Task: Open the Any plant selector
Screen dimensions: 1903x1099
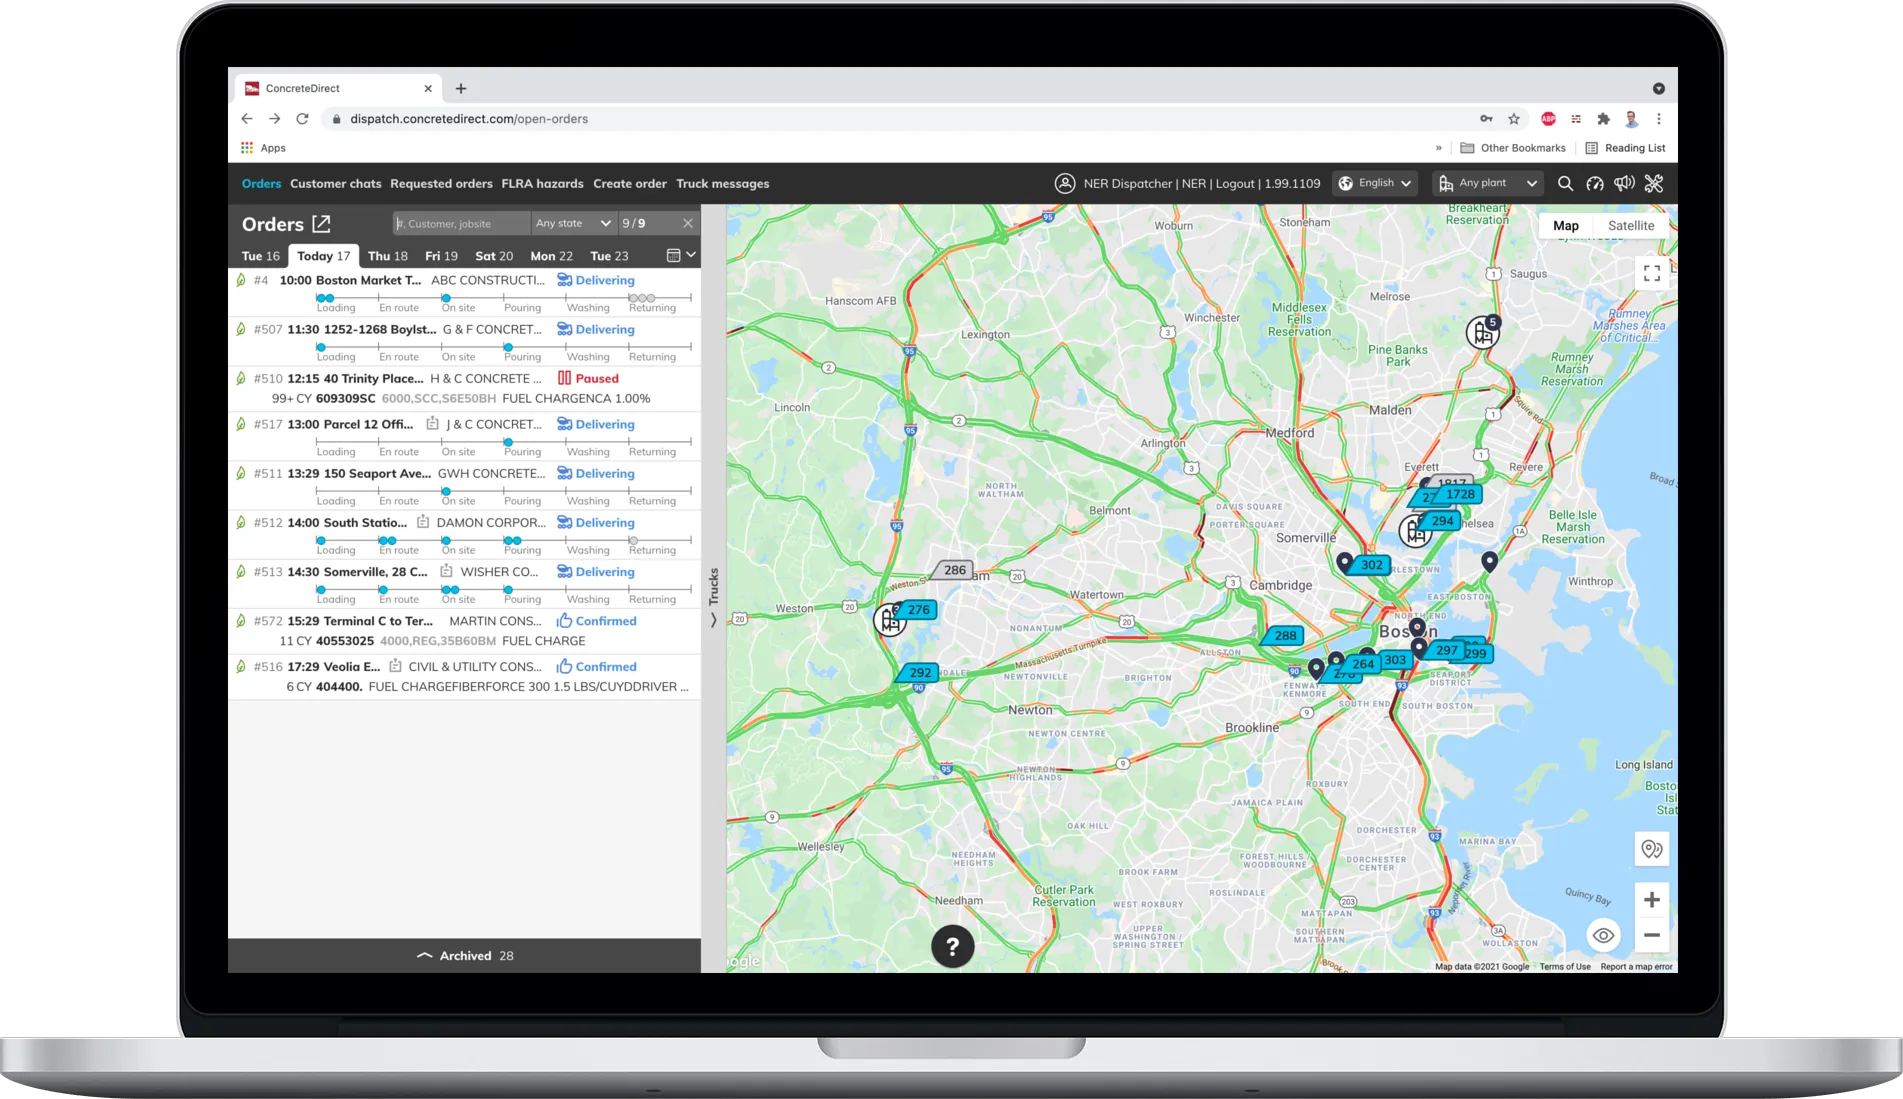Action: coord(1487,184)
